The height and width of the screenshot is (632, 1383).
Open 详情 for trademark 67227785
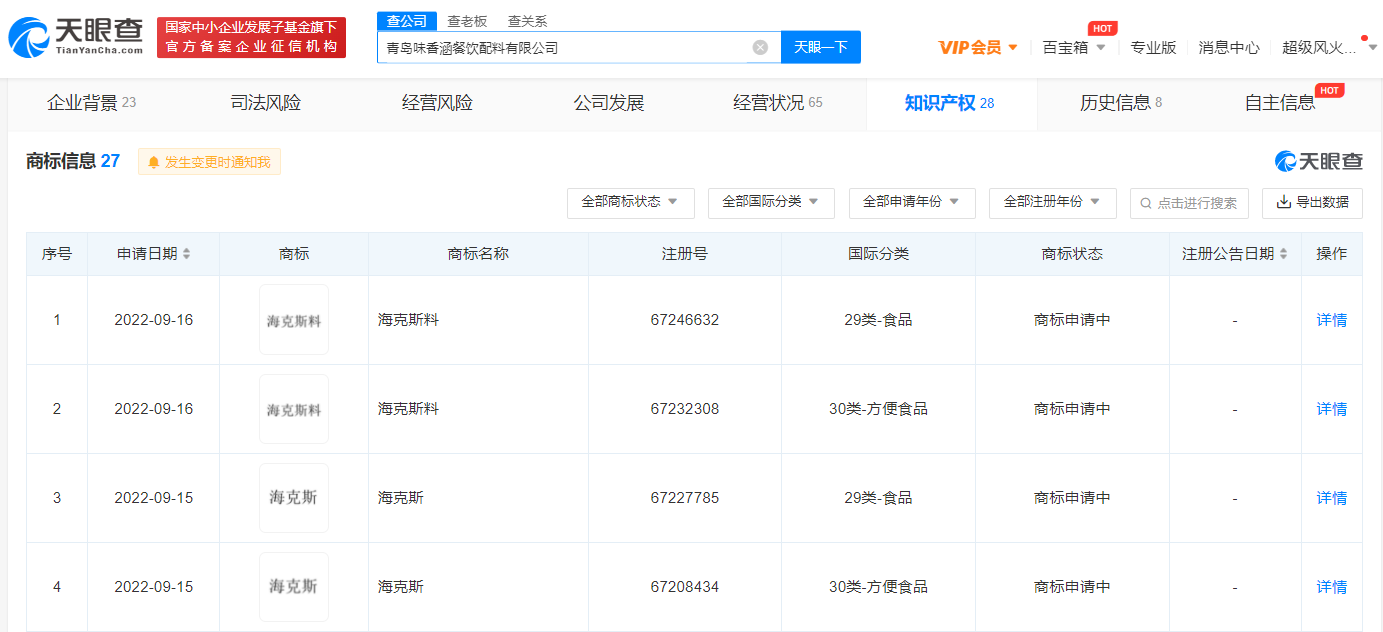1331,498
